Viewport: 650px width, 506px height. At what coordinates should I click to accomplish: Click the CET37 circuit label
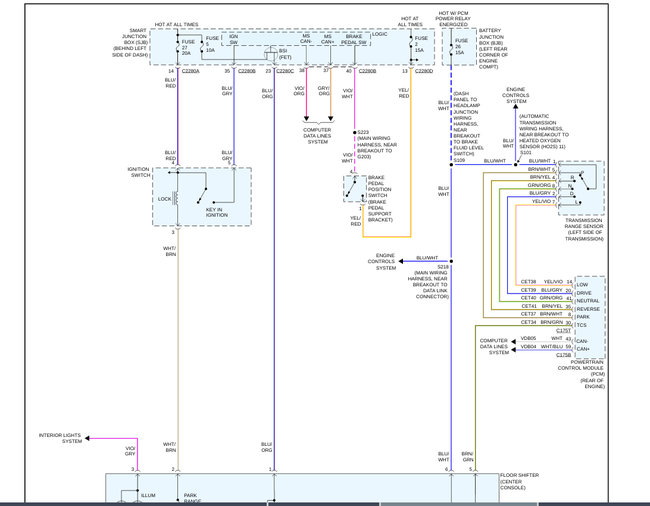(529, 314)
